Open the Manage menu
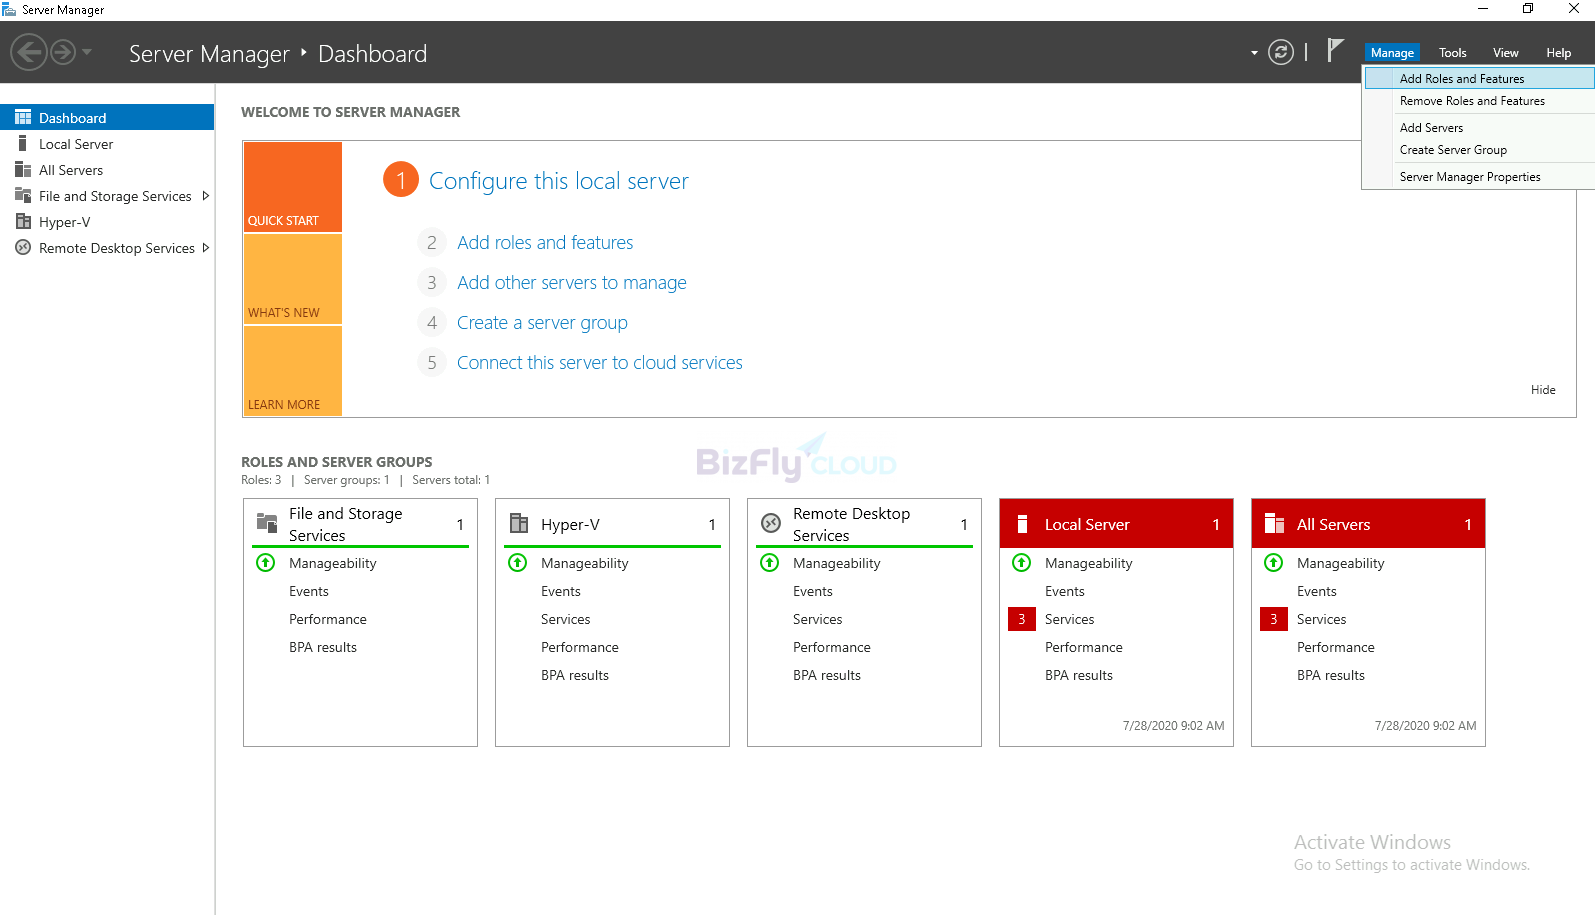This screenshot has width=1595, height=915. pos(1392,53)
